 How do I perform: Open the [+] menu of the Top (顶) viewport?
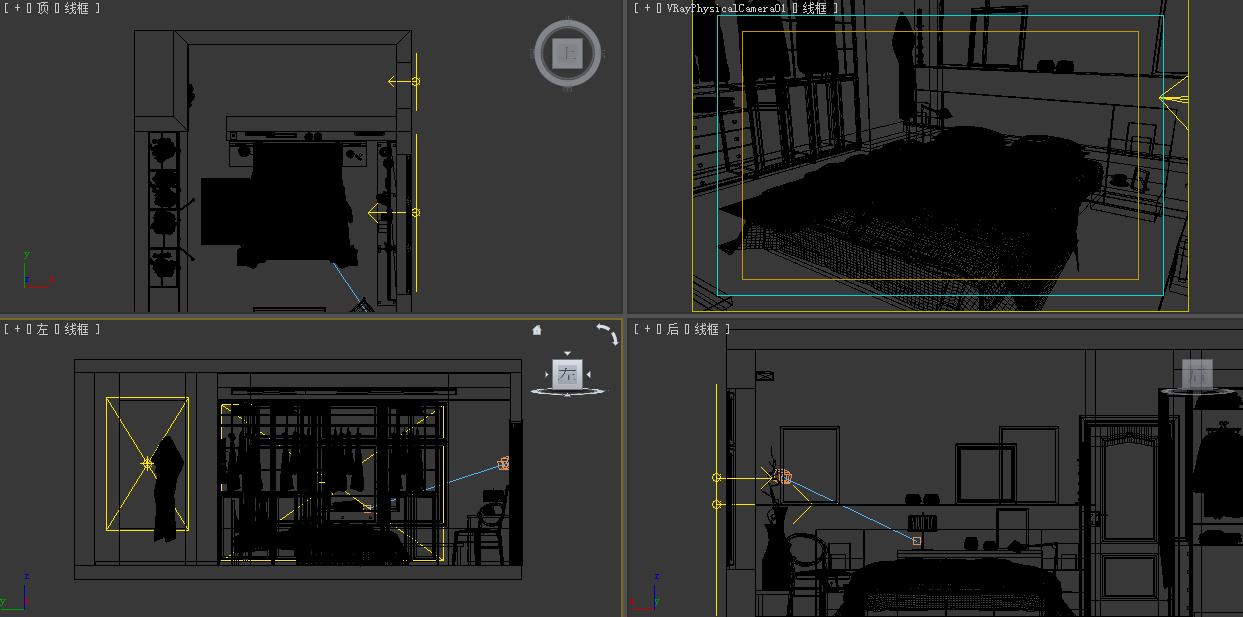click(x=16, y=8)
